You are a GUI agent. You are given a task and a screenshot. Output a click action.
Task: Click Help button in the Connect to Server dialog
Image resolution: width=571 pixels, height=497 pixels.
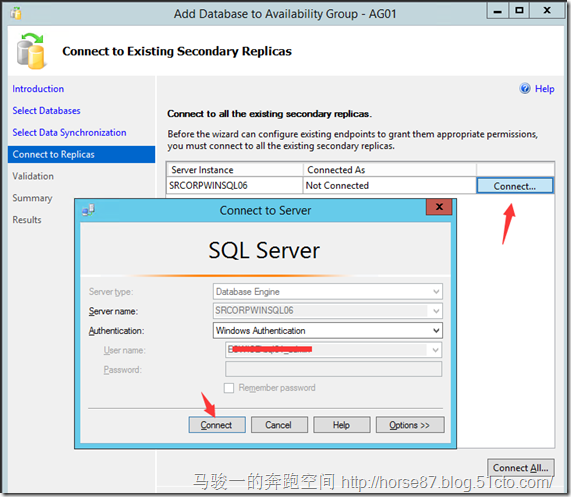tap(342, 425)
